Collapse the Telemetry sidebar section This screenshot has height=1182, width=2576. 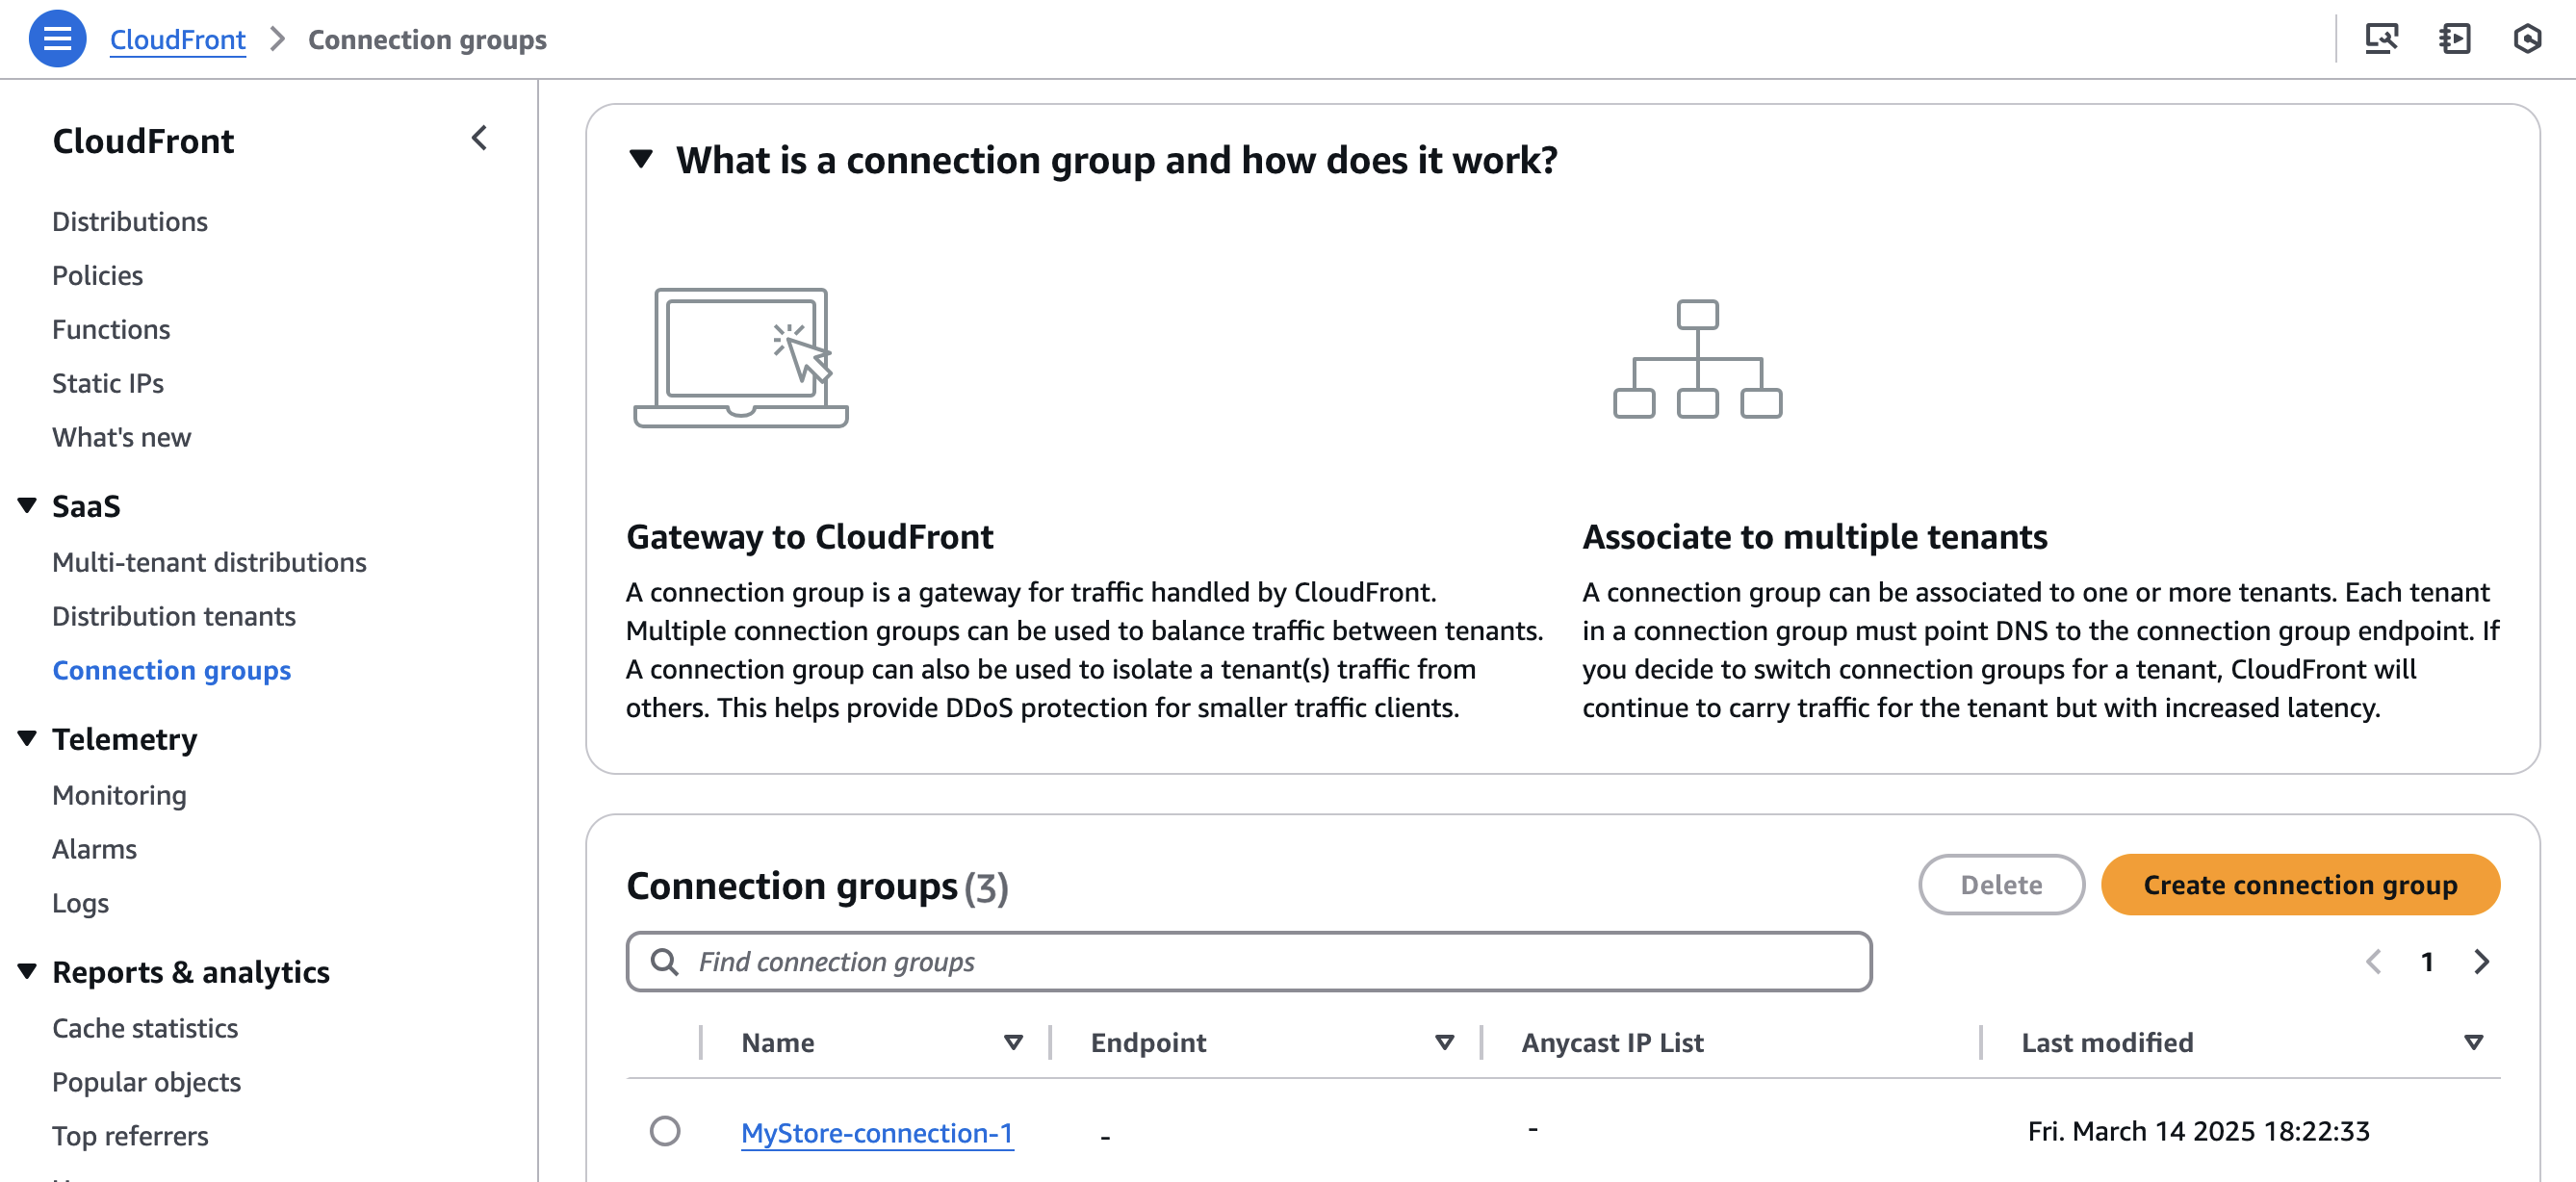pyautogui.click(x=28, y=739)
